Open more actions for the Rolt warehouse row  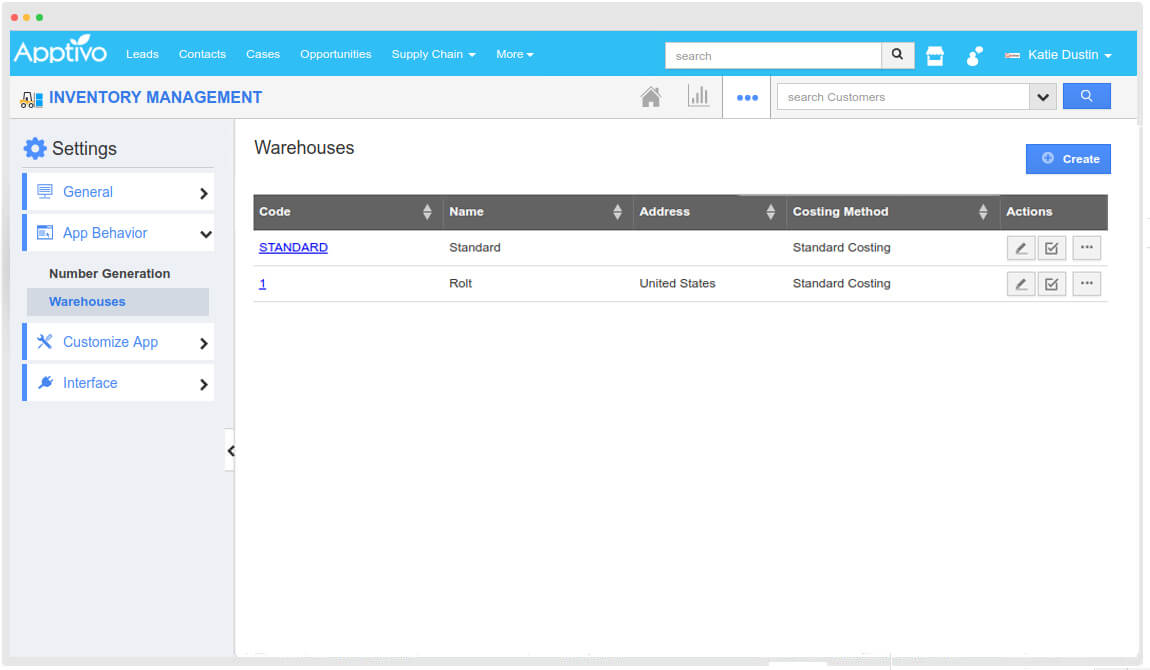[x=1086, y=283]
